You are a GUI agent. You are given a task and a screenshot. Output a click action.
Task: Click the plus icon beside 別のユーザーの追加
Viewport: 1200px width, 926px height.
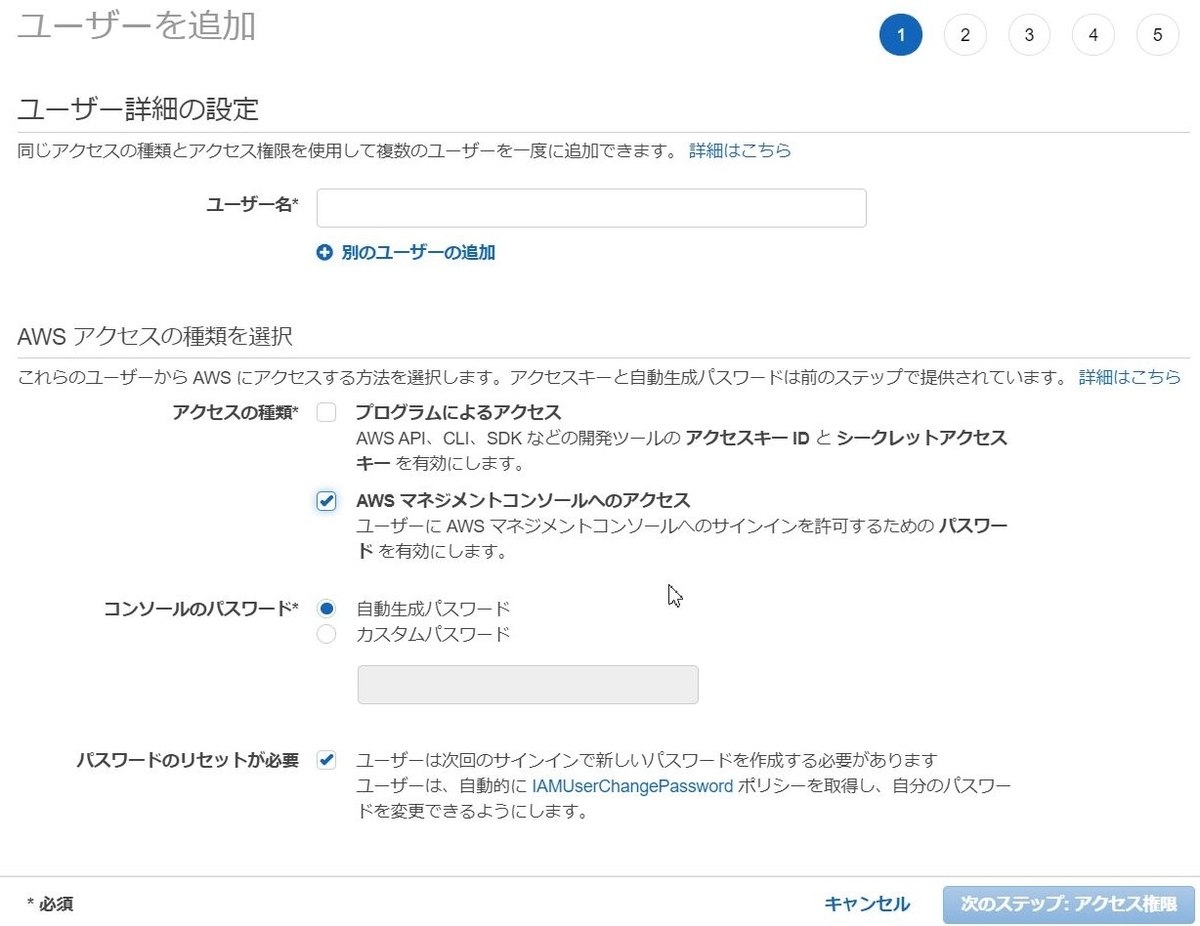point(324,252)
